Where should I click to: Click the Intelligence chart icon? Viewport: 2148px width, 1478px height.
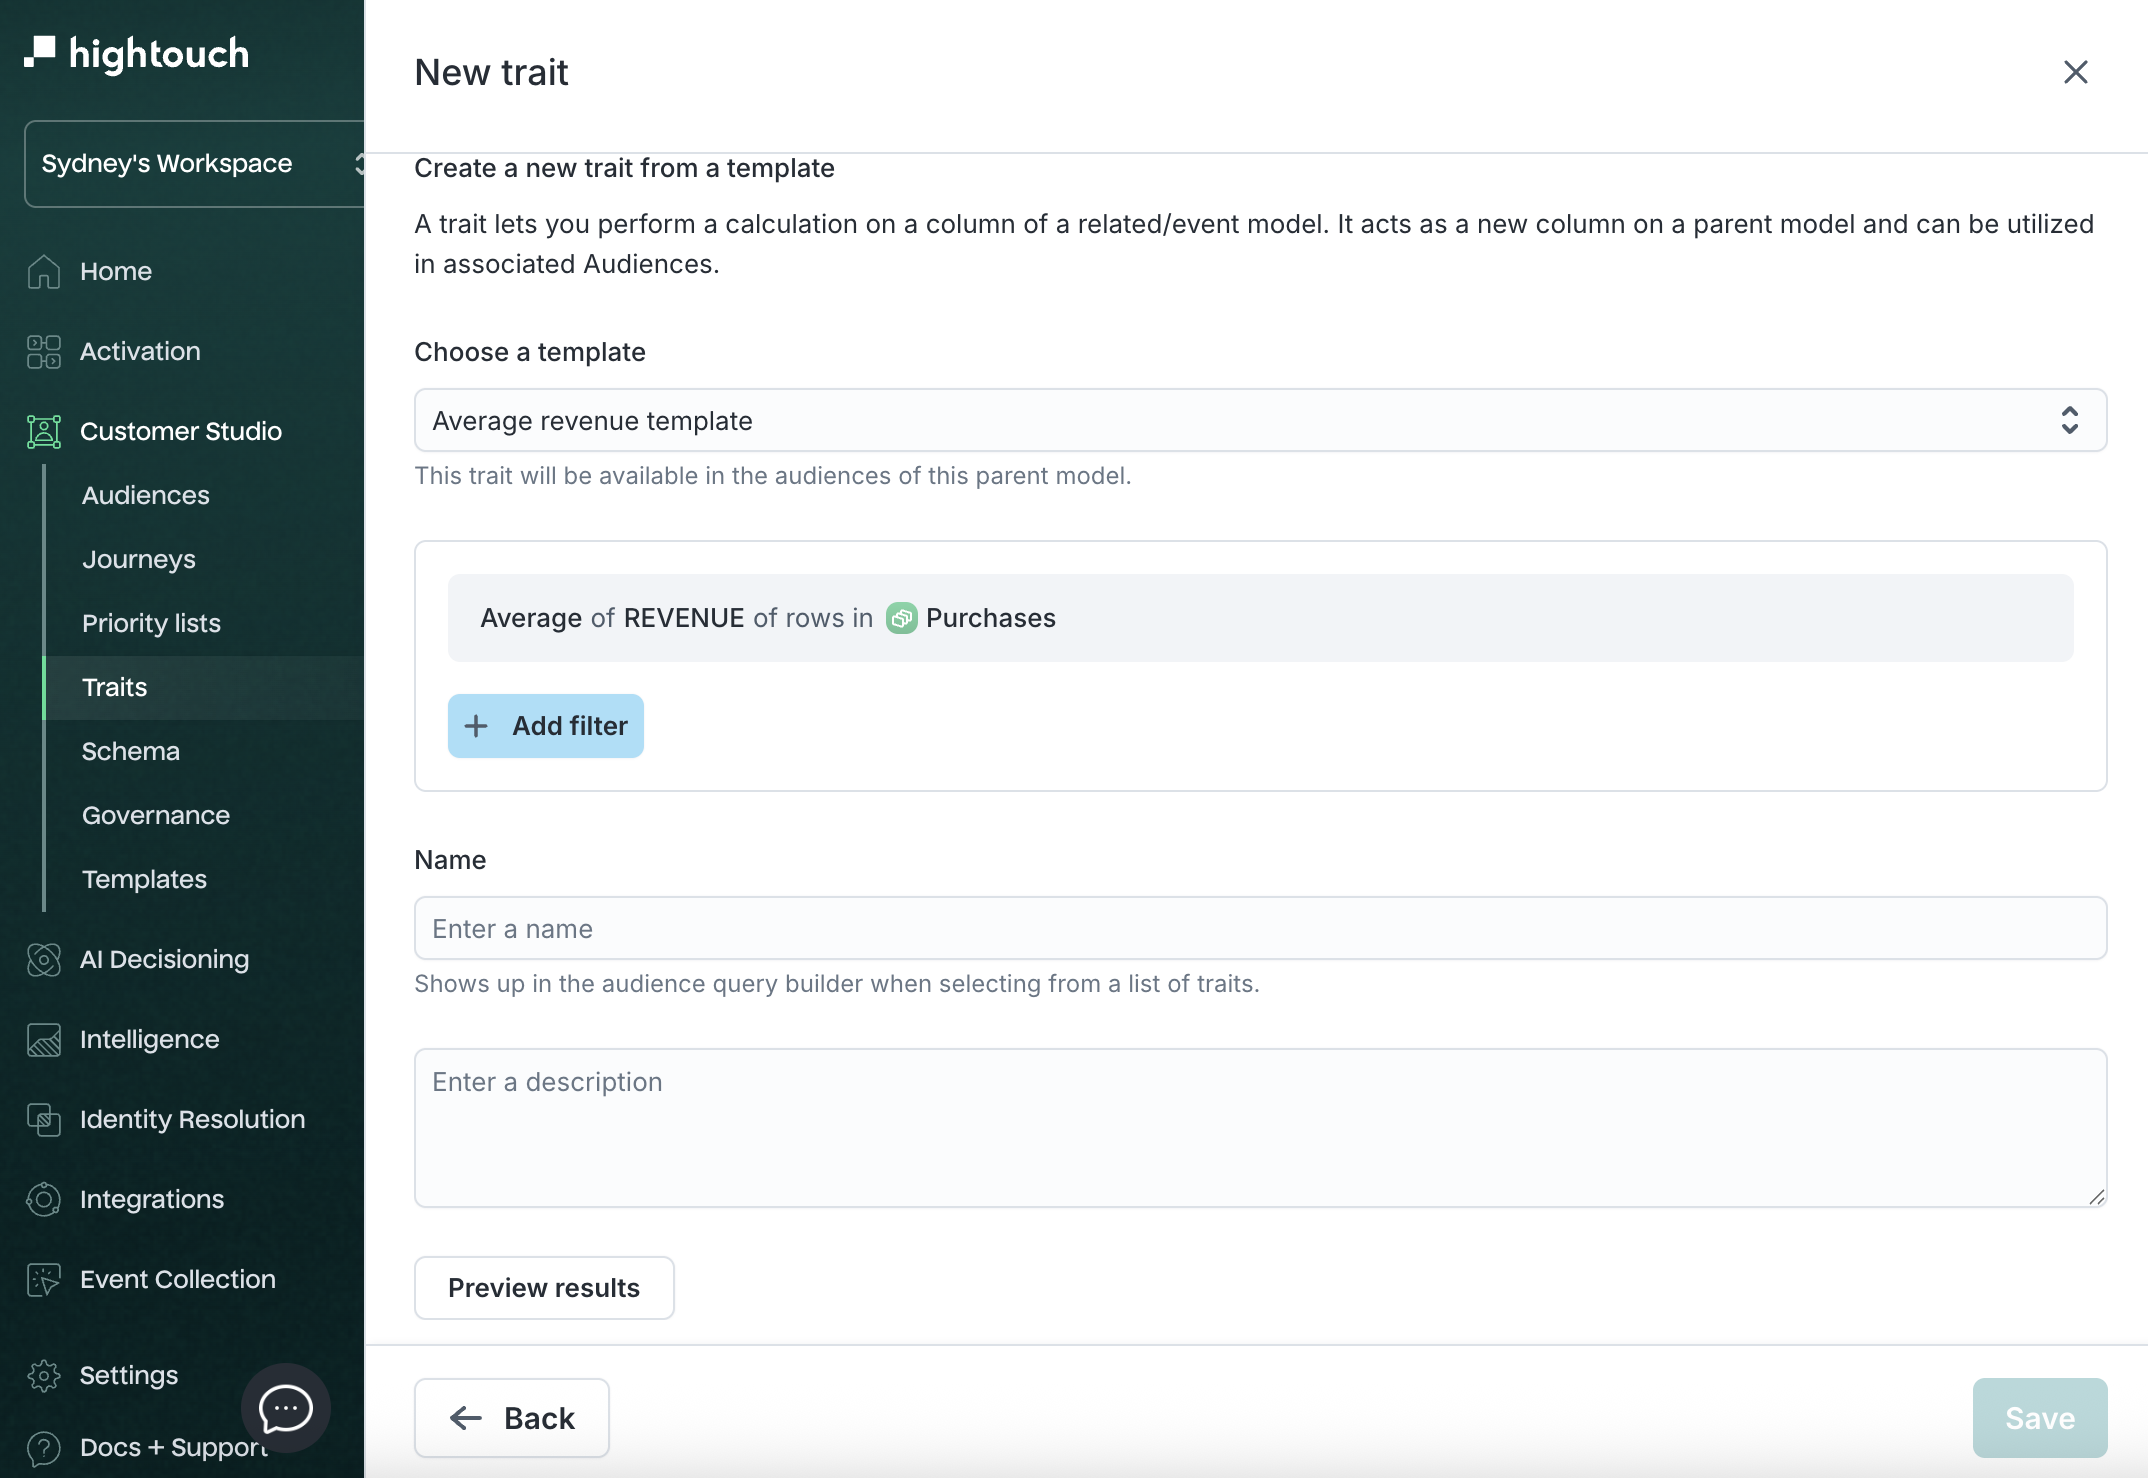click(x=44, y=1039)
